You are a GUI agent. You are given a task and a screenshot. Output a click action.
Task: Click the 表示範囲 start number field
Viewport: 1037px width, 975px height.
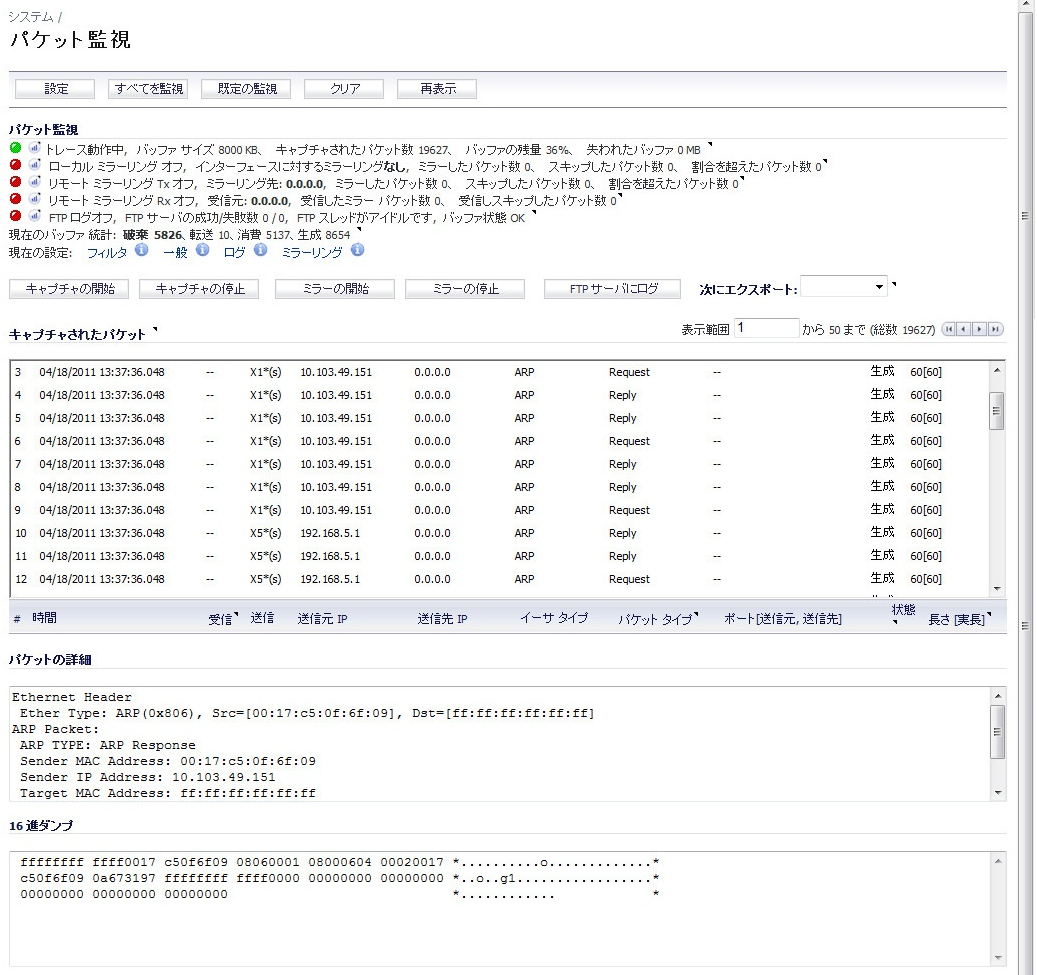(767, 328)
